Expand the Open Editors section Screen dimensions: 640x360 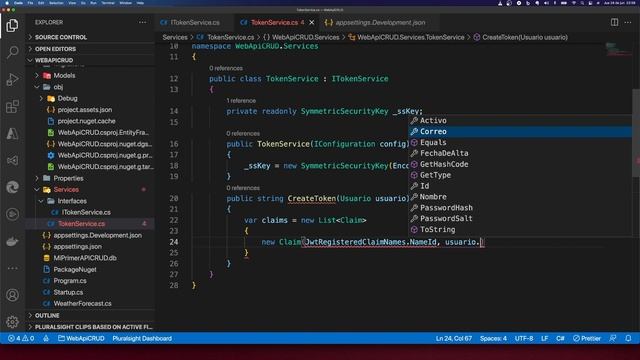tap(90, 49)
